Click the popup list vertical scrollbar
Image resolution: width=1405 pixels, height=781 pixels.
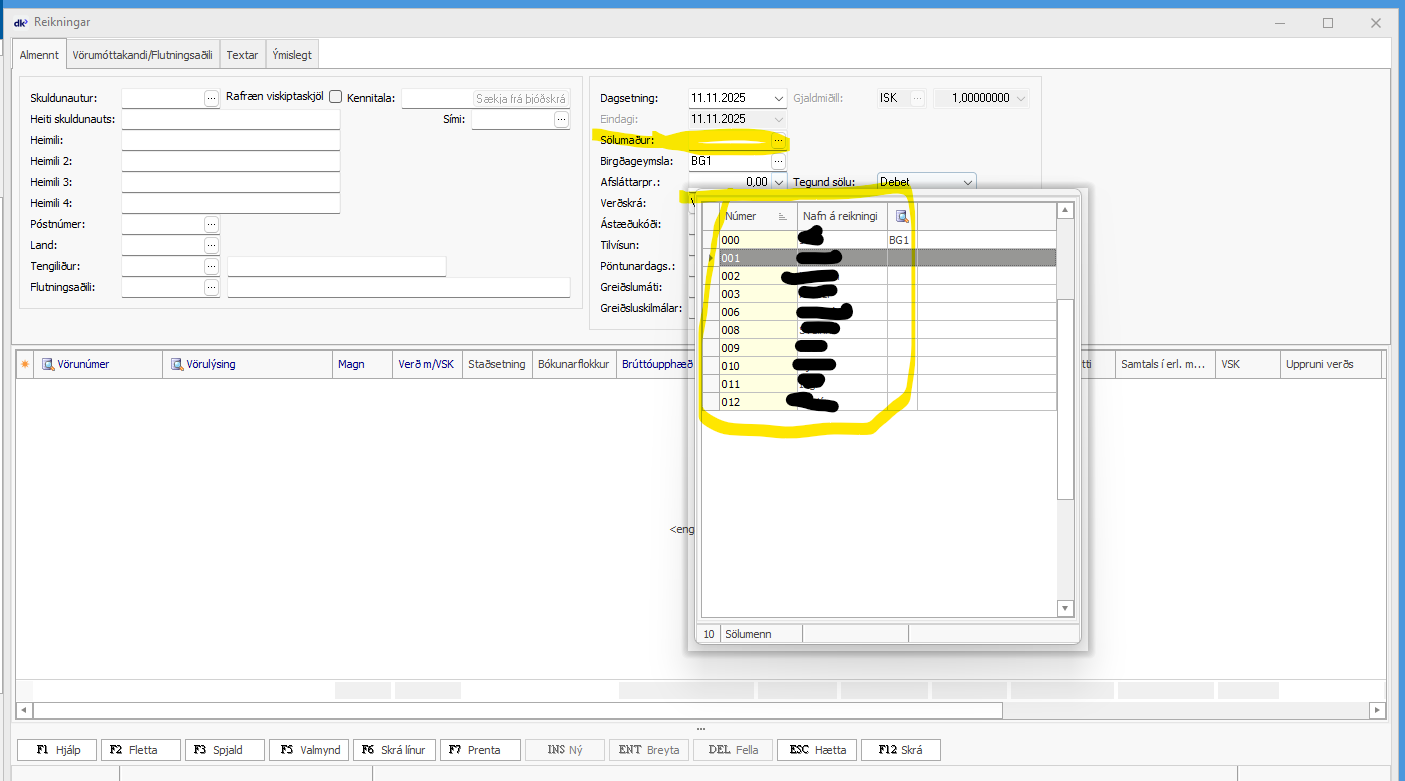[1065, 400]
